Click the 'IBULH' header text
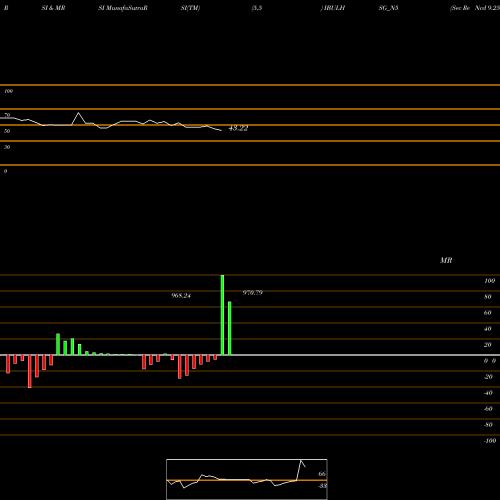Screen dimensions: 500x500 334,8
